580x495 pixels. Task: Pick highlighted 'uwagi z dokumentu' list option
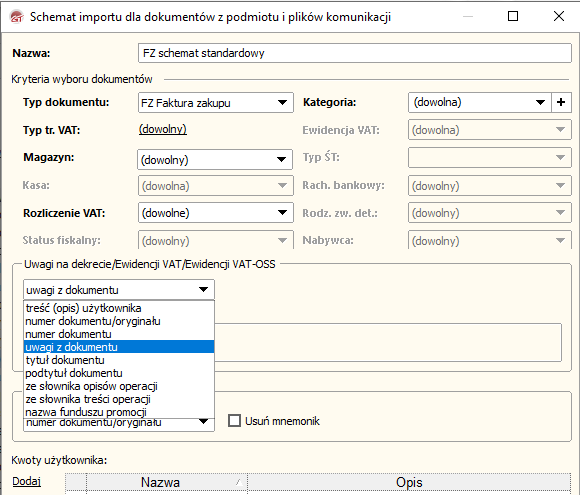click(119, 347)
